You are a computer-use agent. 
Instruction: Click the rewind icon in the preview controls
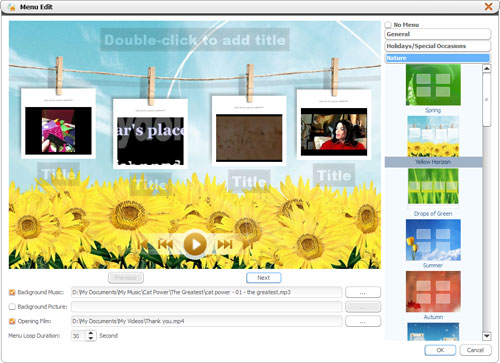pyautogui.click(x=165, y=244)
